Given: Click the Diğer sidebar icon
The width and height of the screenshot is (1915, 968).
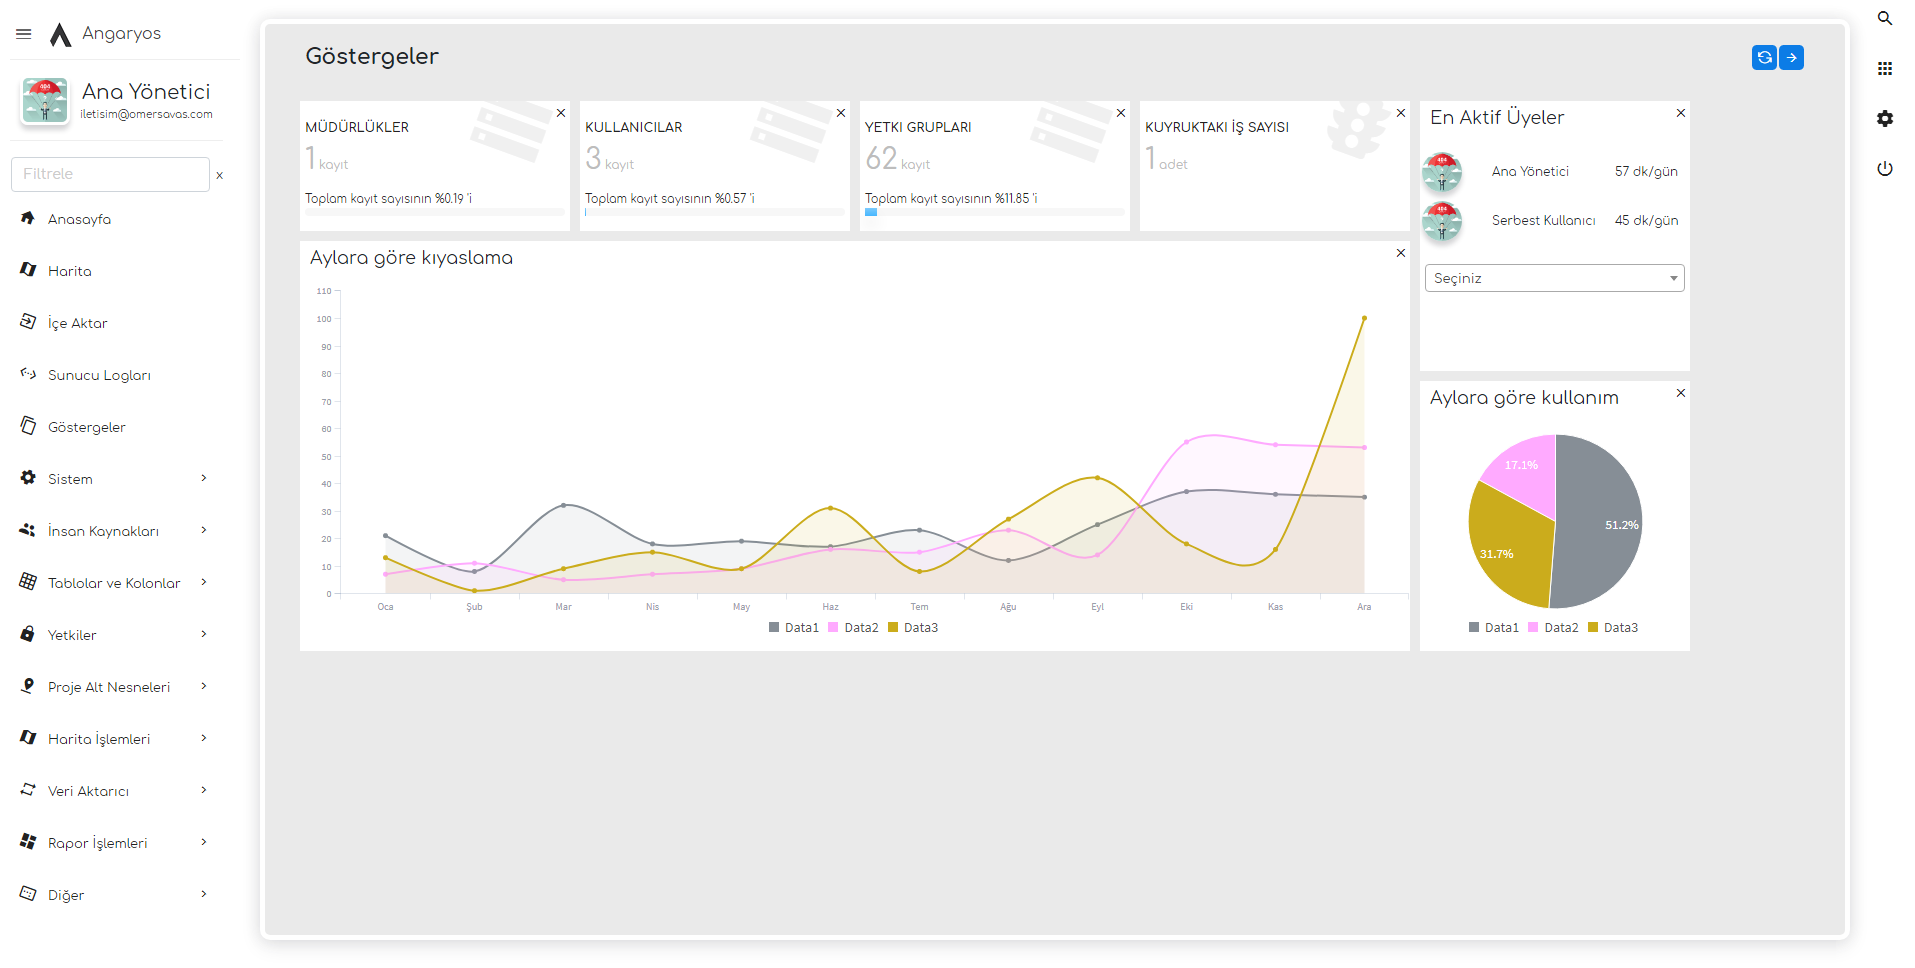Looking at the screenshot, I should pyautogui.click(x=28, y=894).
